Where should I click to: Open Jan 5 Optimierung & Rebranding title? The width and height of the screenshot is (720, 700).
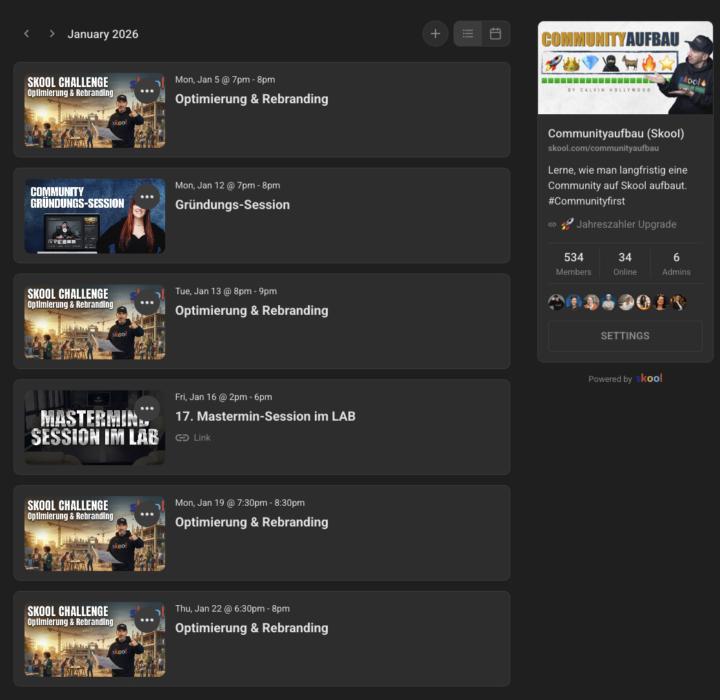[252, 99]
